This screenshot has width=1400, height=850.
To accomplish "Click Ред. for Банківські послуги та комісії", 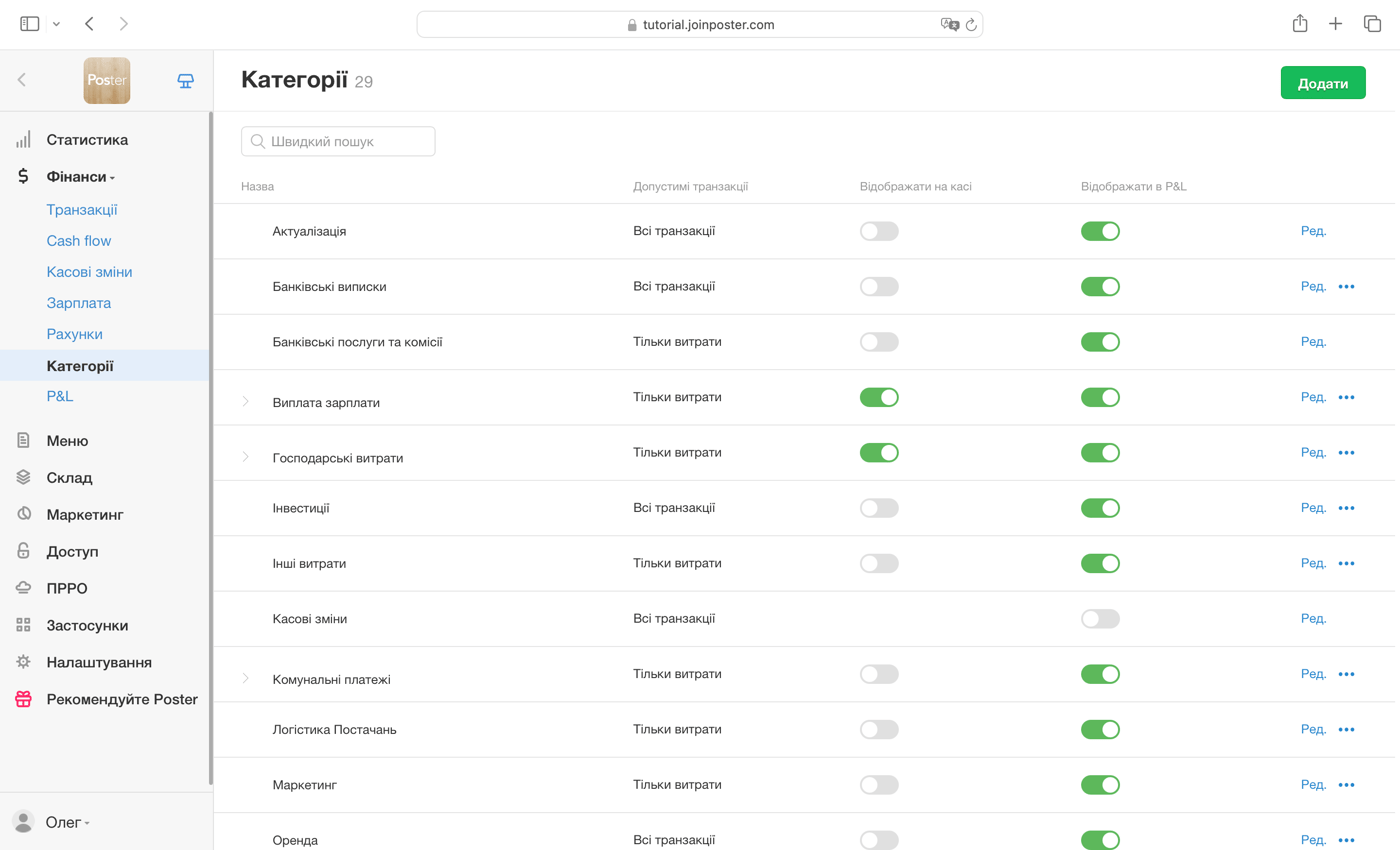I will pyautogui.click(x=1313, y=342).
